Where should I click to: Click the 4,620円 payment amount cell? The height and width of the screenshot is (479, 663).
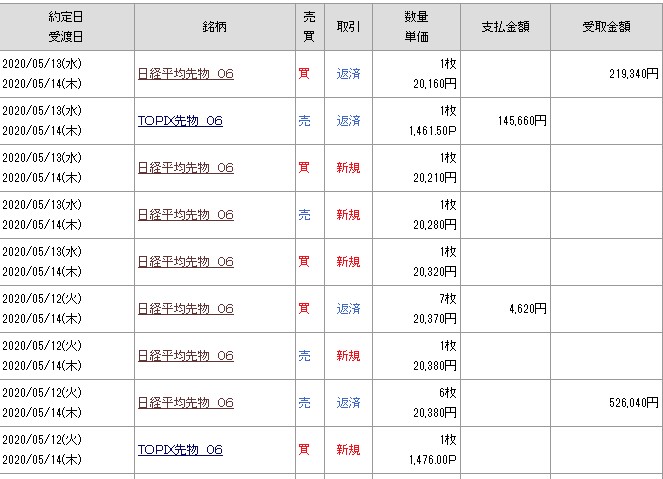point(527,308)
